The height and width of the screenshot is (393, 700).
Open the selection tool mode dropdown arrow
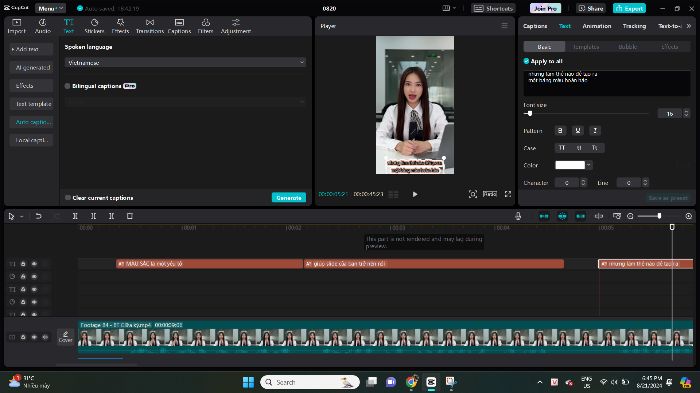pyautogui.click(x=21, y=217)
